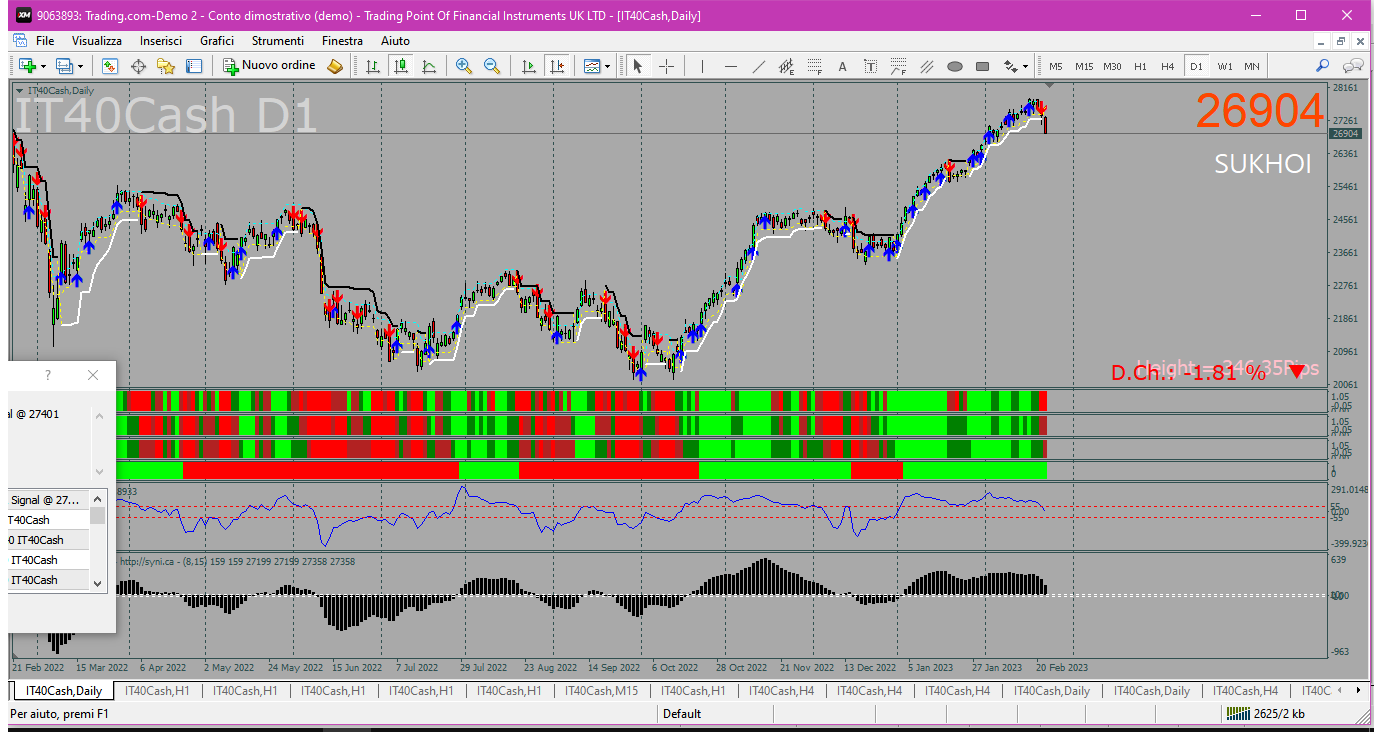
Task: Select the equidistant channel tool
Action: [787, 66]
